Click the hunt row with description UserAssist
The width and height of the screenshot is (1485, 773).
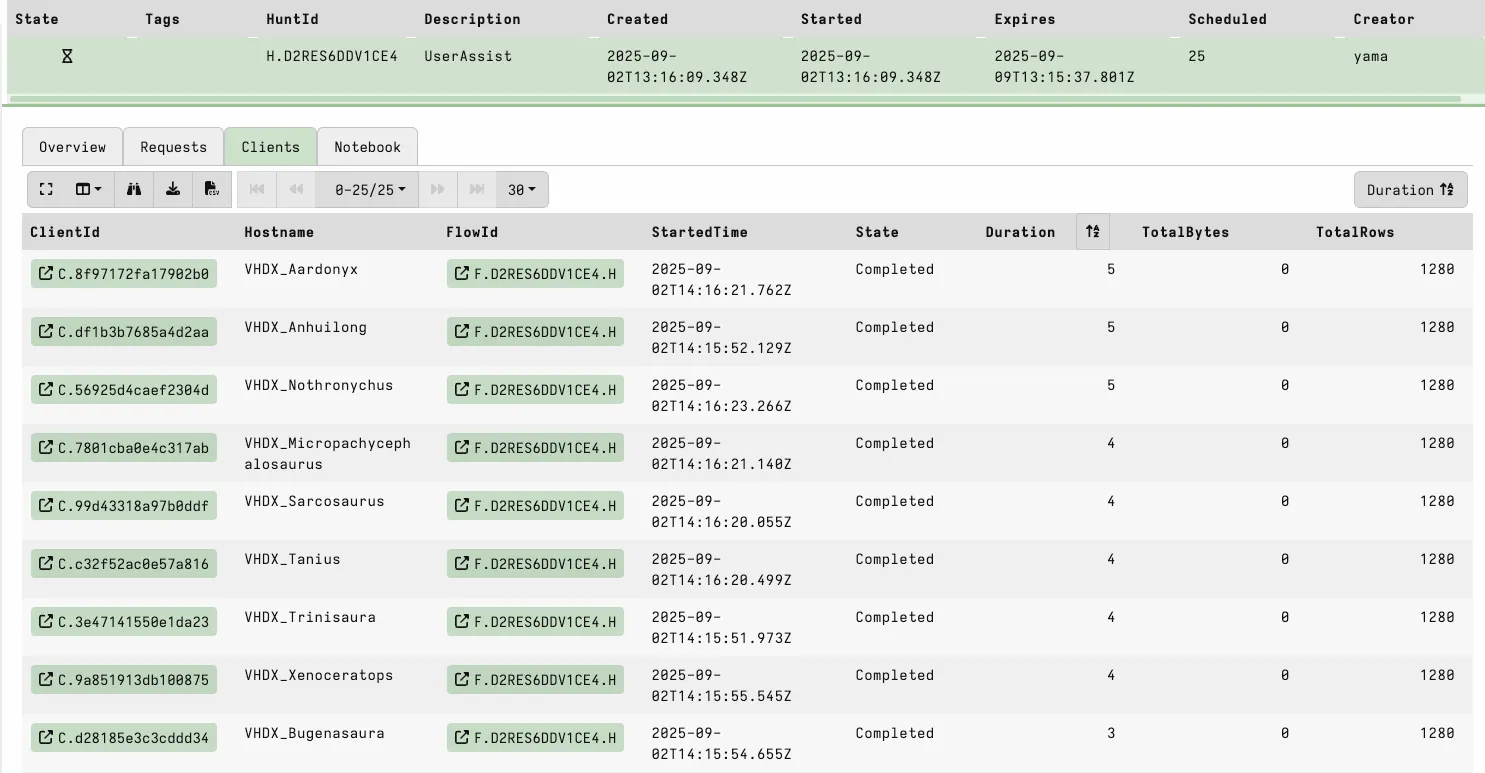coord(468,57)
